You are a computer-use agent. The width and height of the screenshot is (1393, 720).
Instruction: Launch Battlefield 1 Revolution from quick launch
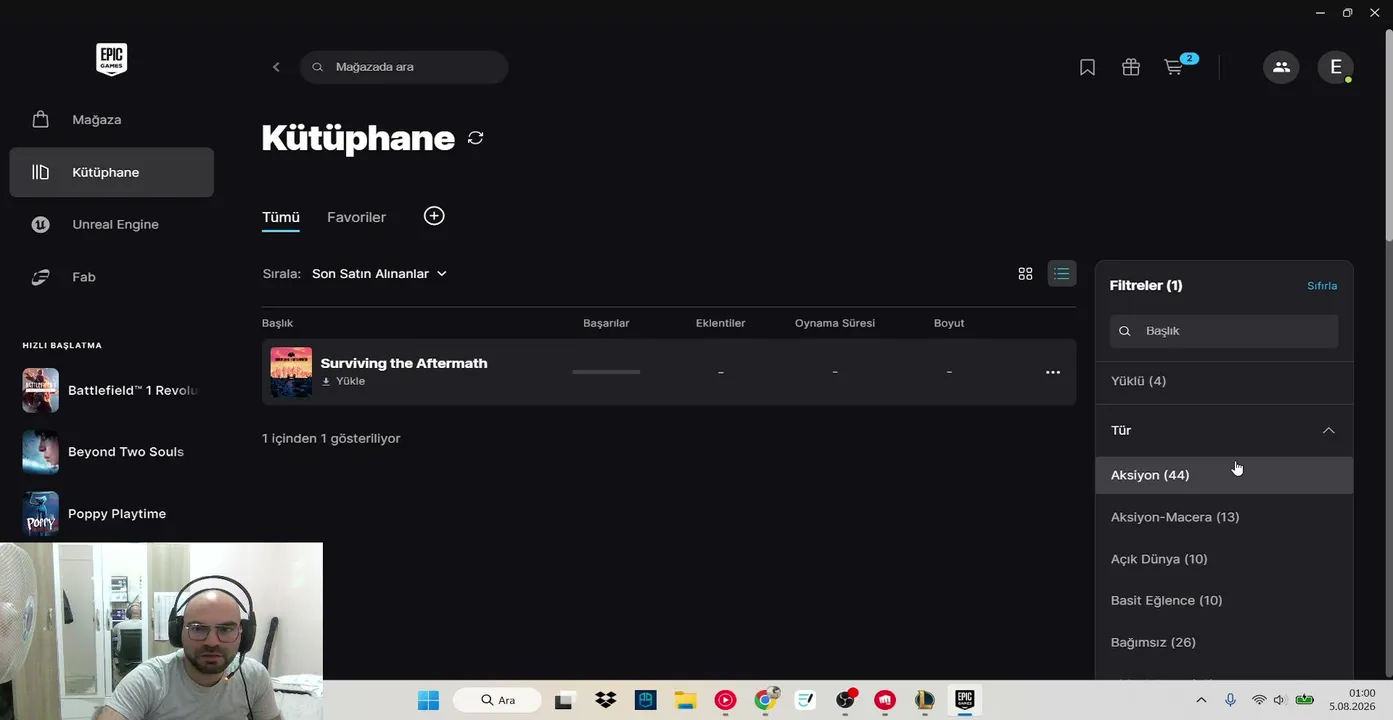(111, 390)
